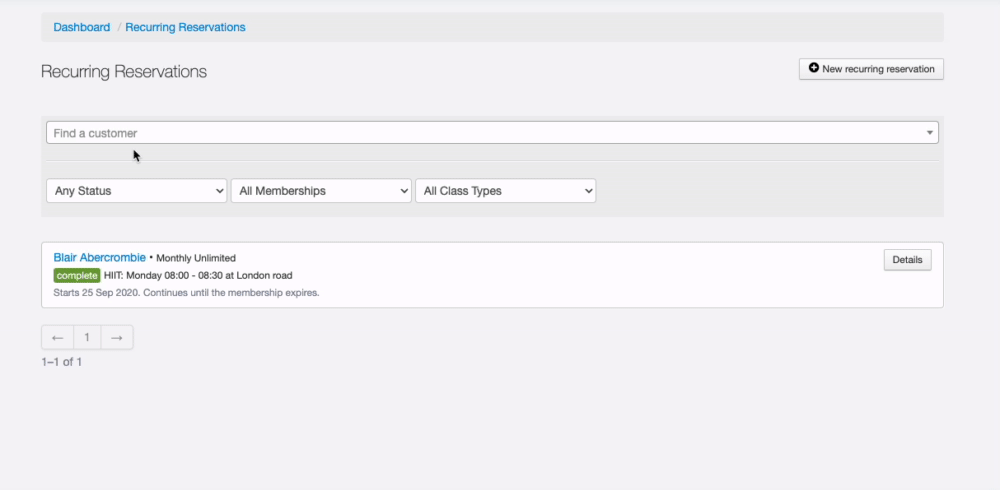
Task: Select page 1 in the pagination
Action: 87,338
